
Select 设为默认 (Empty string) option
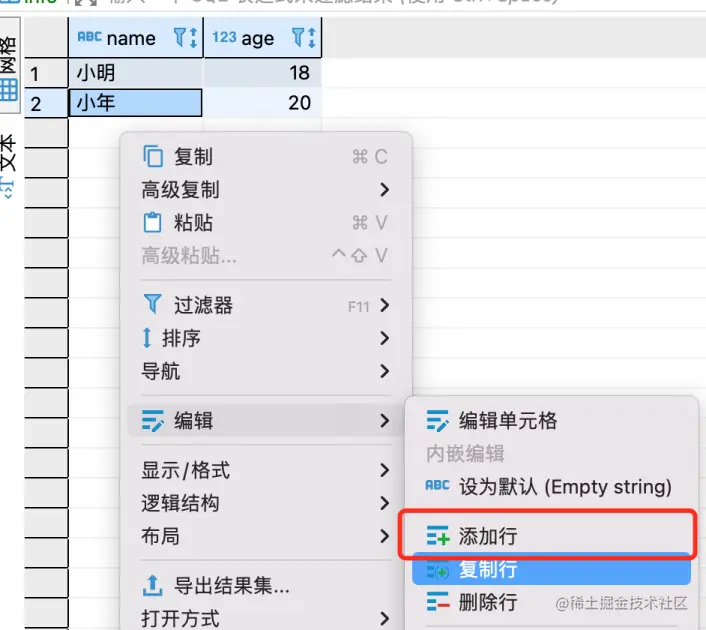(x=552, y=486)
